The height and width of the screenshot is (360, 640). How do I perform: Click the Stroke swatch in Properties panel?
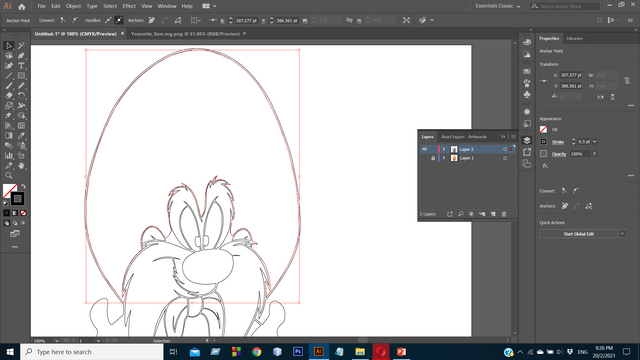(x=543, y=142)
